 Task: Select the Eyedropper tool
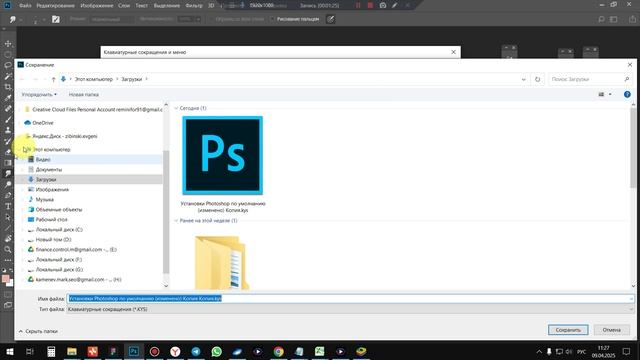[x=8, y=98]
